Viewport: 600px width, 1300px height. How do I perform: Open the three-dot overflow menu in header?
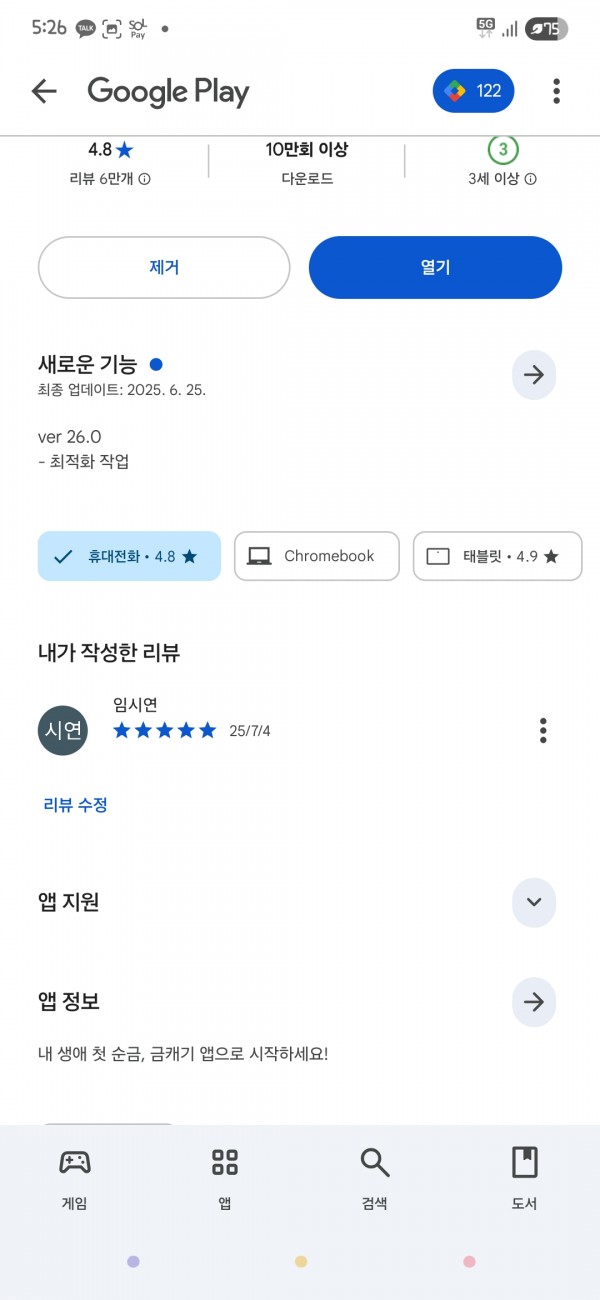[x=556, y=91]
